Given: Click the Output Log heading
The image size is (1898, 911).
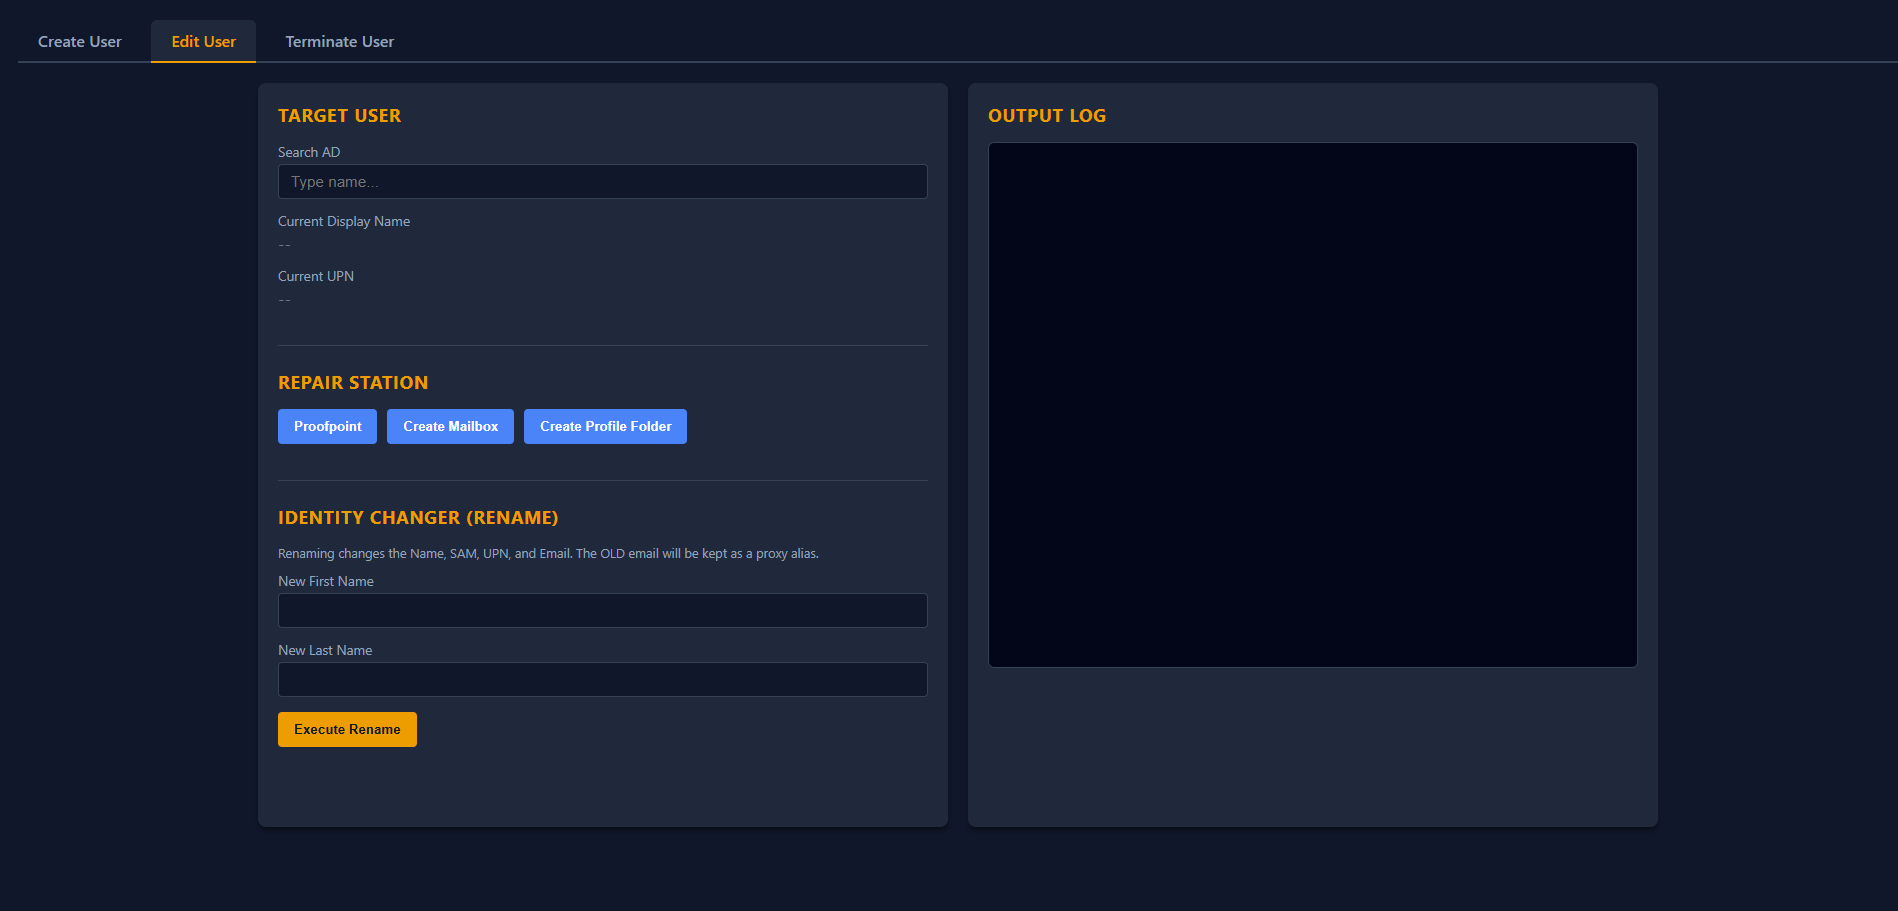Looking at the screenshot, I should coord(1047,116).
